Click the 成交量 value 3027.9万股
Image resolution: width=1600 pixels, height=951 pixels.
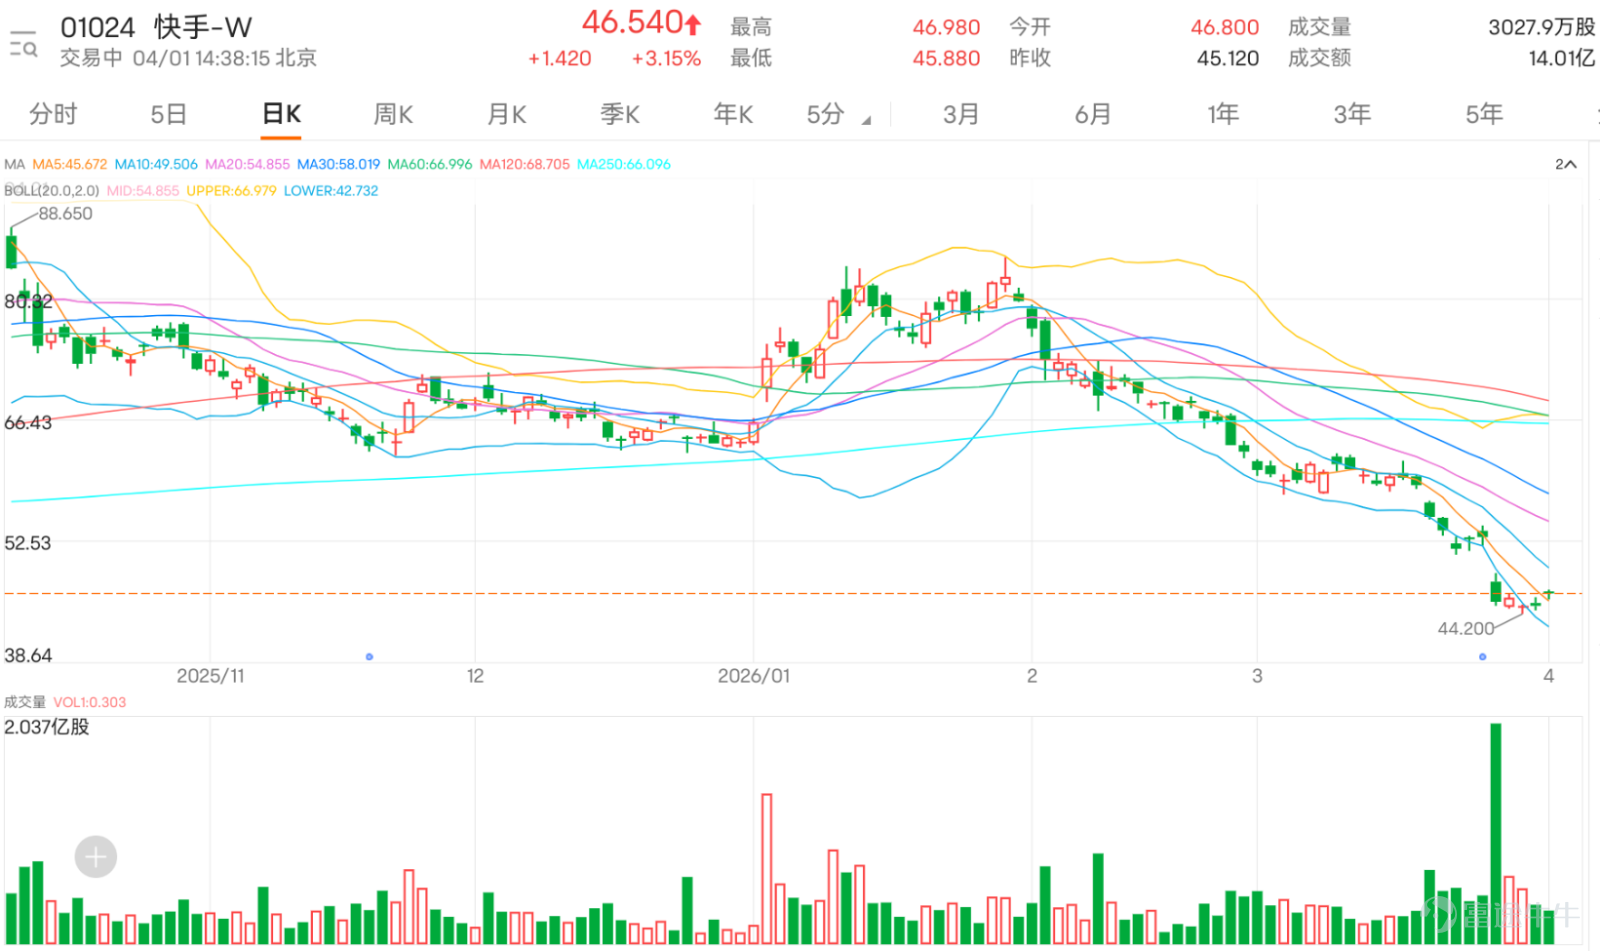1541,27
